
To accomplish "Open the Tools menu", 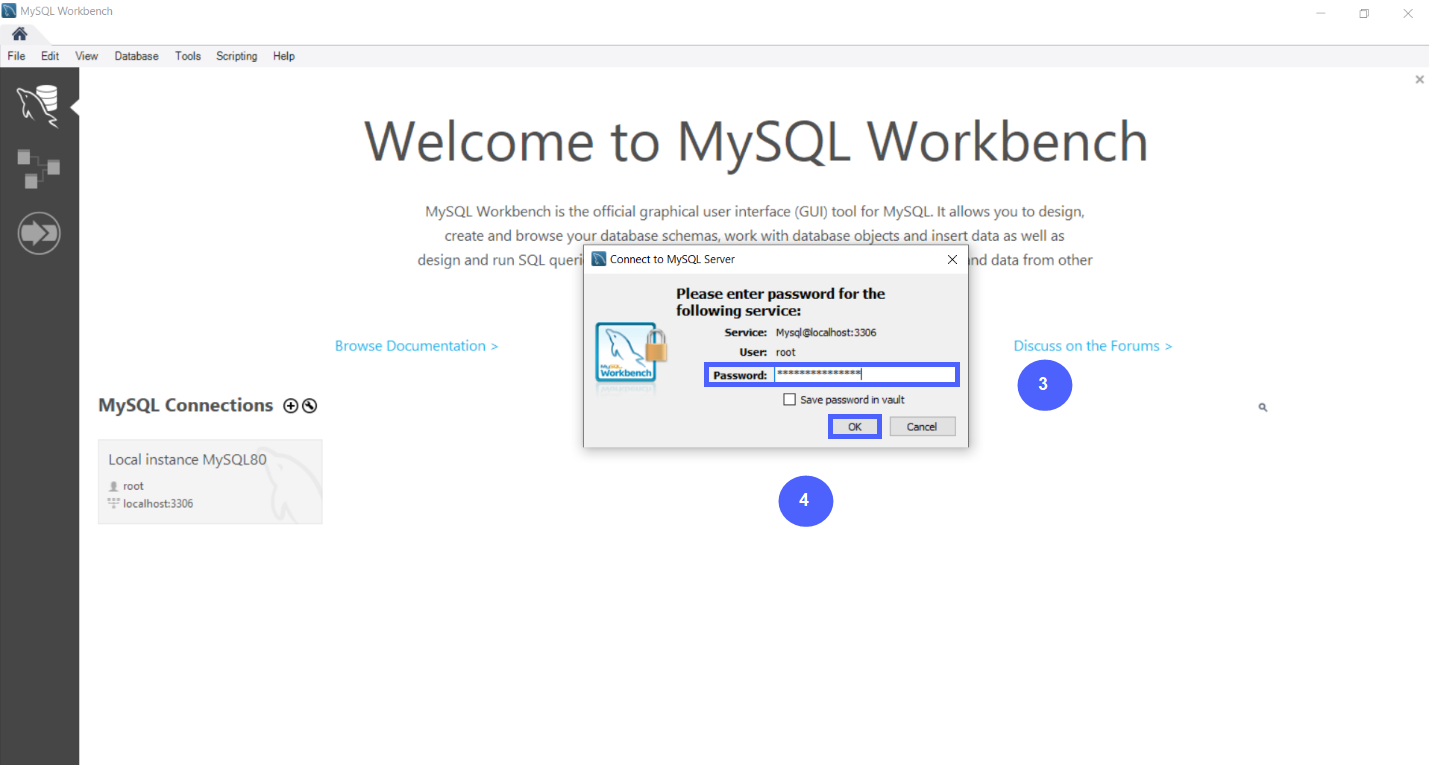I will click(x=188, y=56).
